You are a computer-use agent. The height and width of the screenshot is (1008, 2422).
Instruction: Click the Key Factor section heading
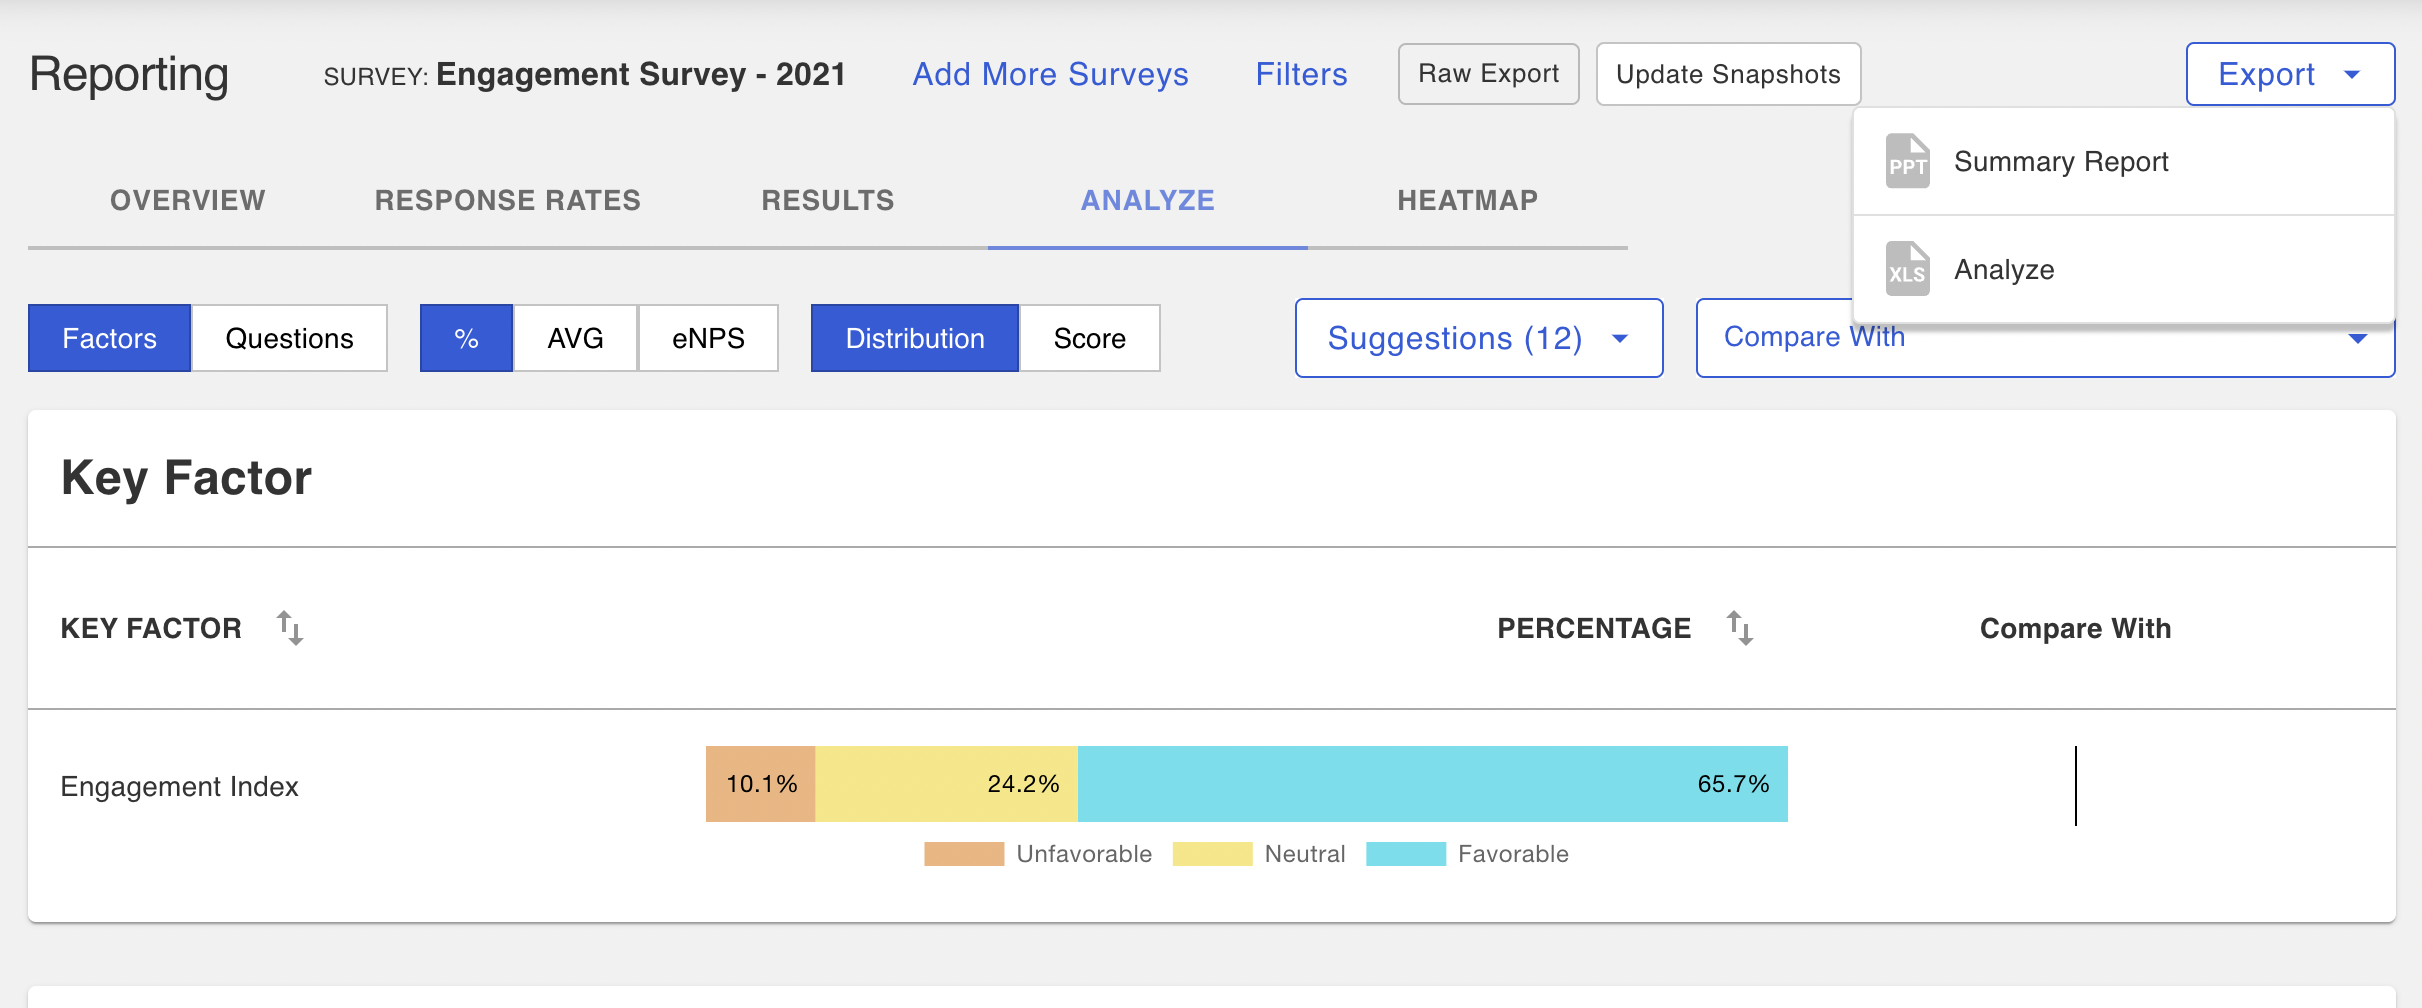(187, 478)
